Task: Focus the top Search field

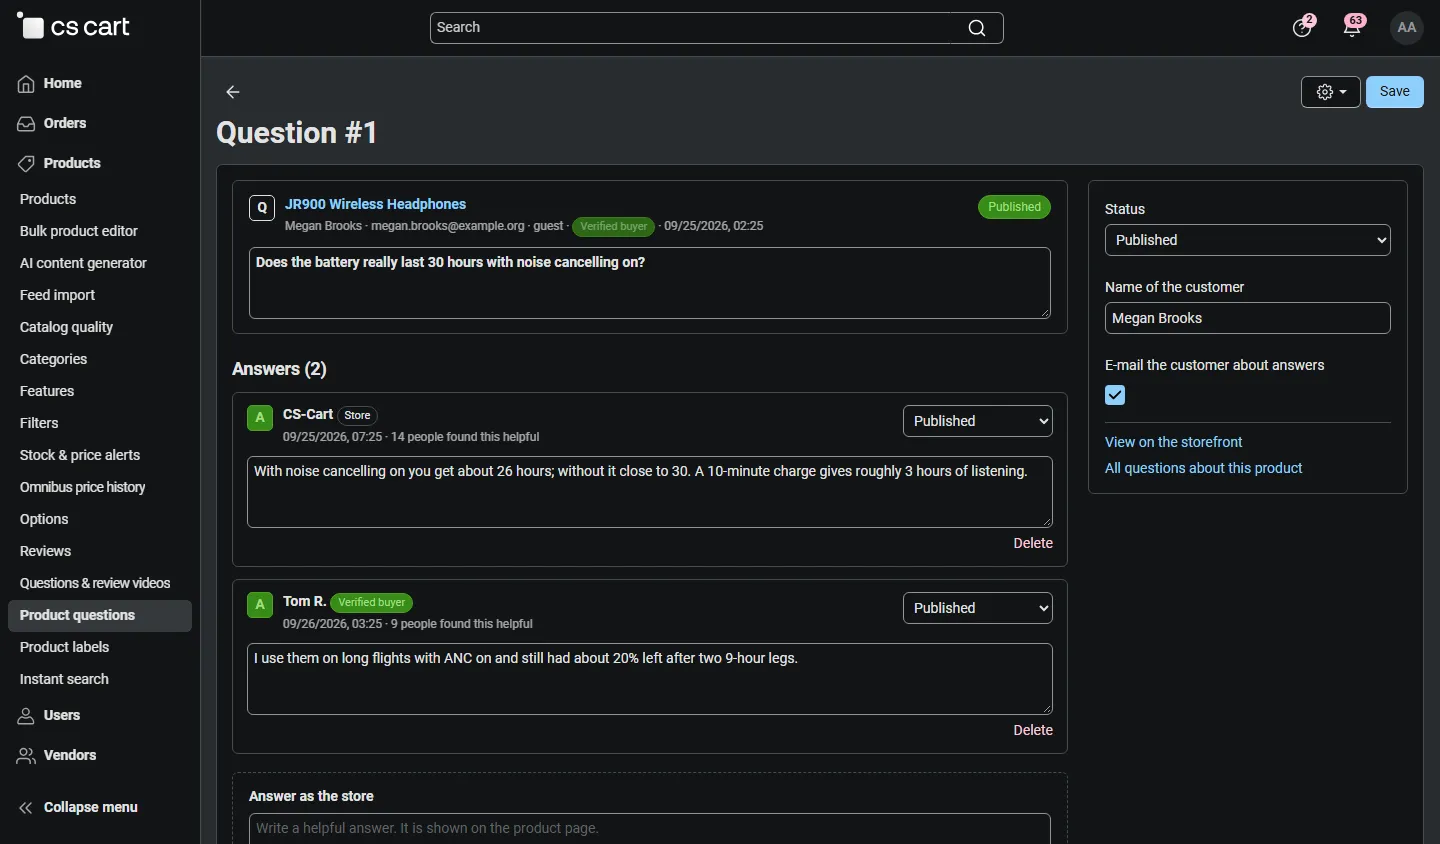Action: coord(716,28)
